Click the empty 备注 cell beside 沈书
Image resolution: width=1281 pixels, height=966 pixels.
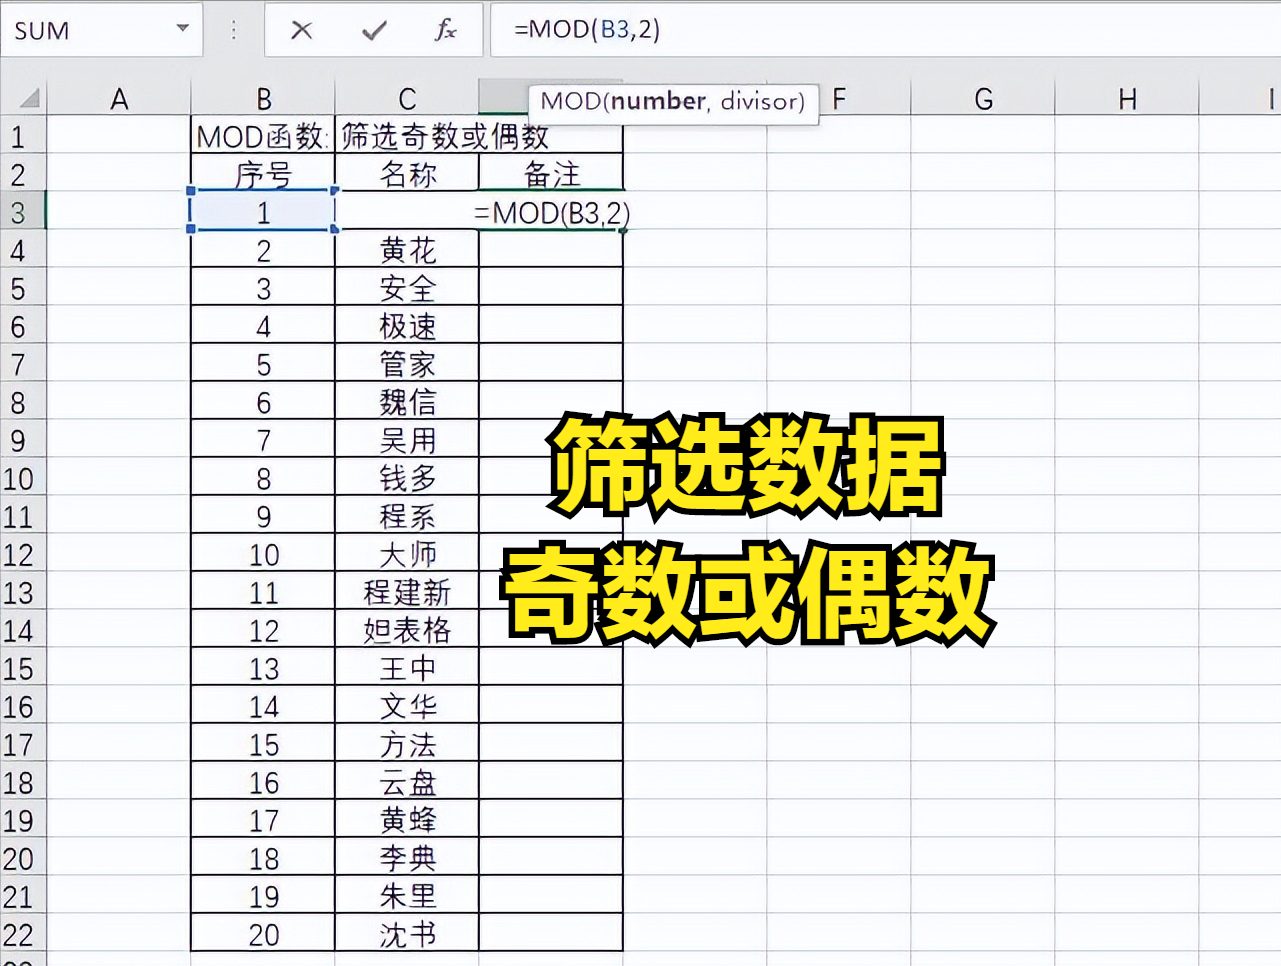[x=551, y=934]
